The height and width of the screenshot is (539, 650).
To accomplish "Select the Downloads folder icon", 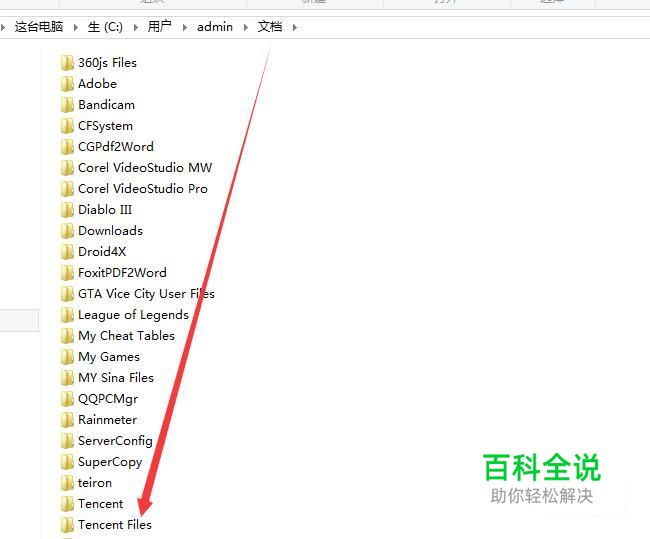I will 67,231.
